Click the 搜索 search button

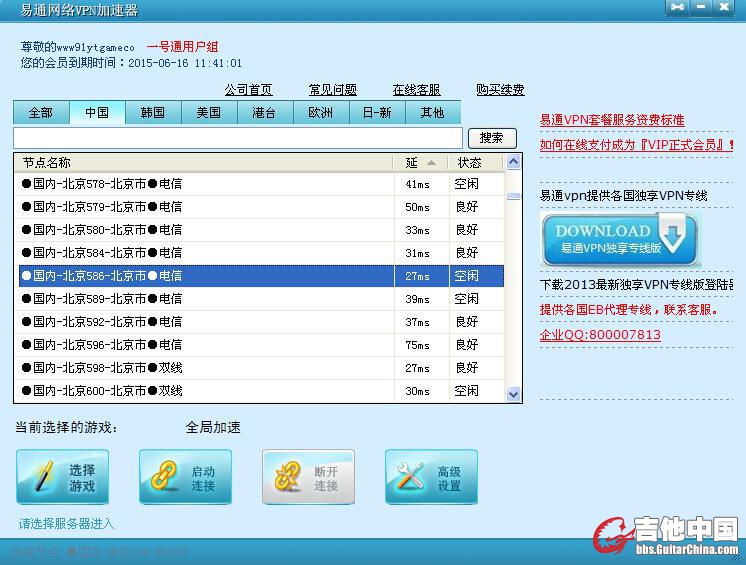coord(492,138)
